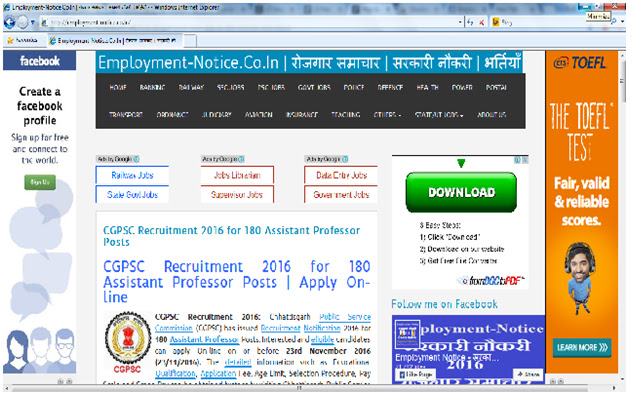Expand the OTHERS dropdown menu
Image resolution: width=640 pixels, height=400 pixels.
tap(387, 115)
